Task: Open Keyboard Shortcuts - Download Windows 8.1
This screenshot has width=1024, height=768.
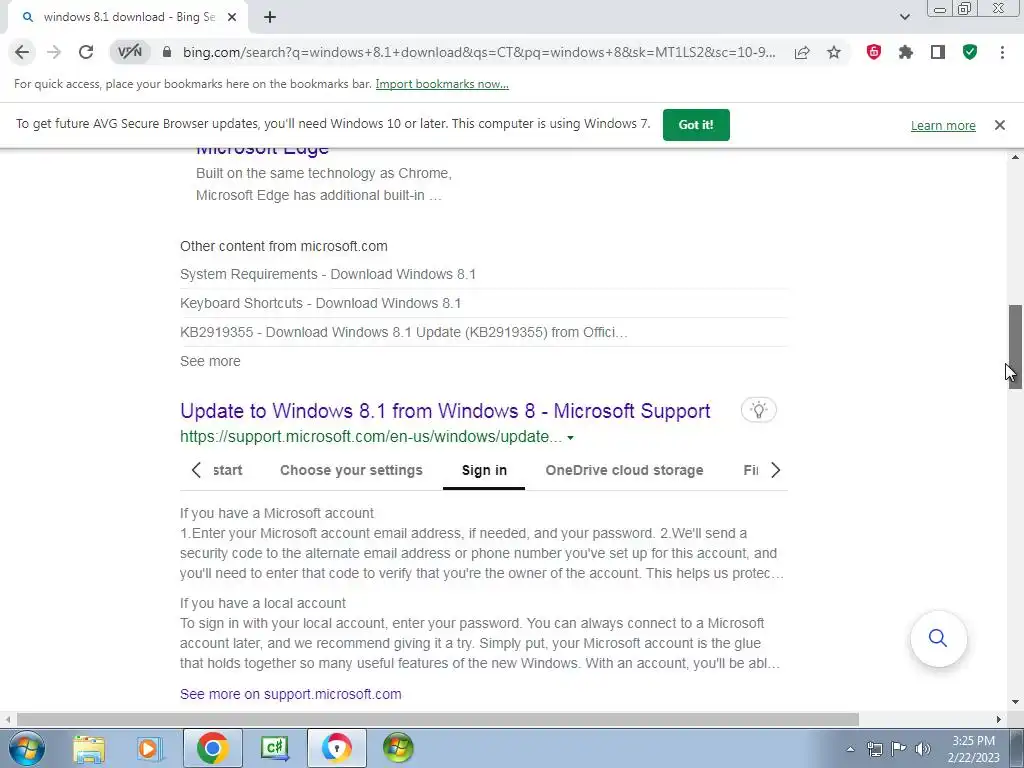Action: point(321,303)
